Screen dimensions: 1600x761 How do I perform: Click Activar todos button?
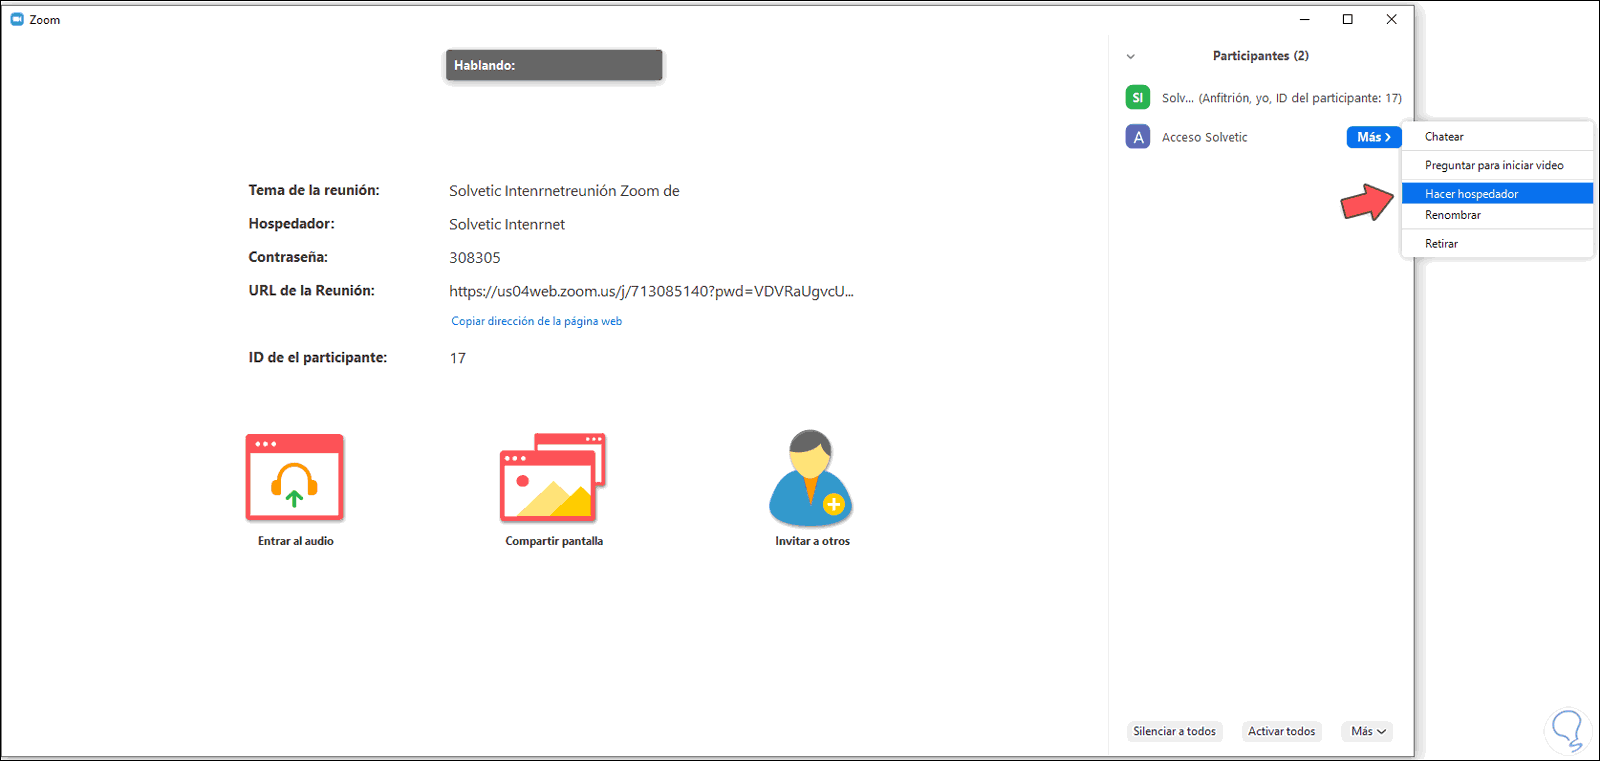tap(1282, 732)
